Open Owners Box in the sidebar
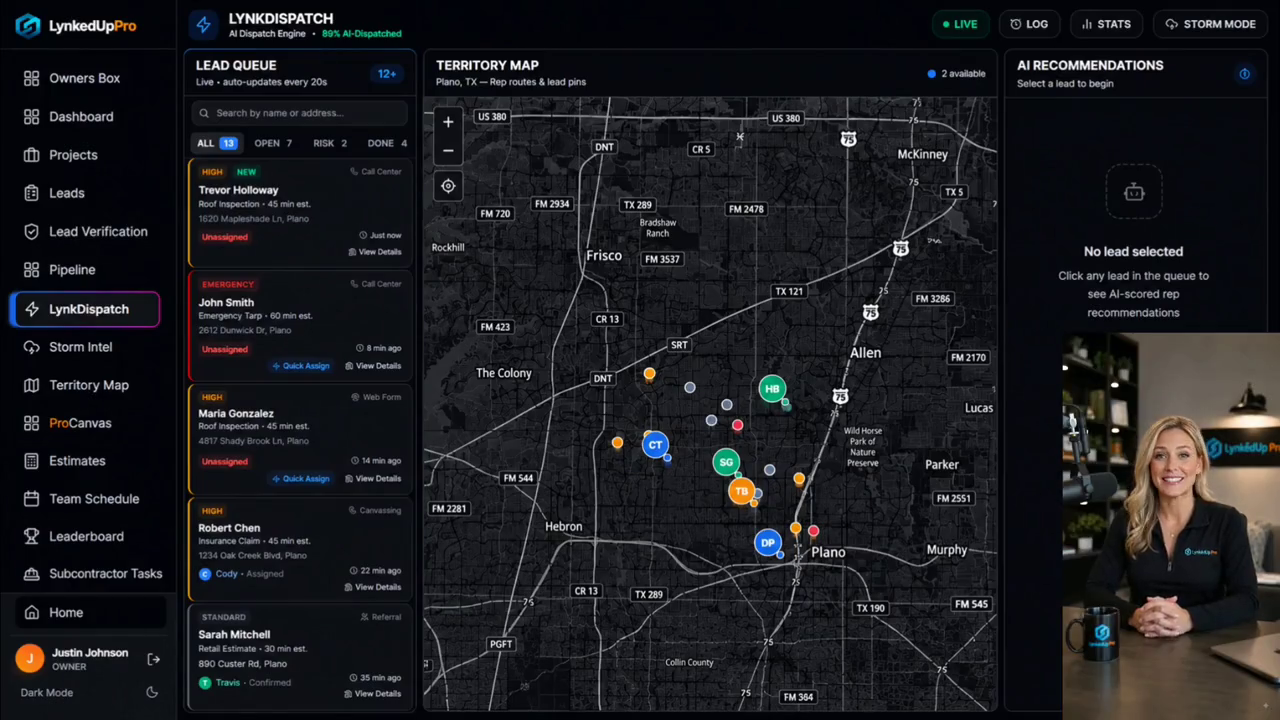1280x720 pixels. coord(84,78)
